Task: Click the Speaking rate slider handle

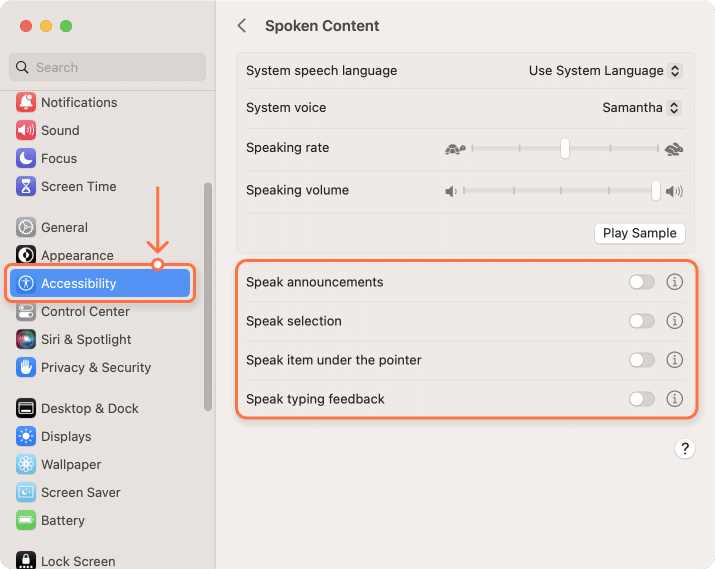Action: (565, 149)
